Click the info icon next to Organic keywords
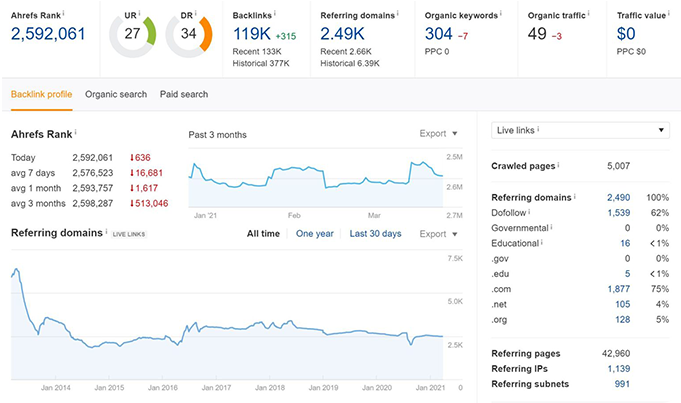The height and width of the screenshot is (403, 681). click(500, 13)
